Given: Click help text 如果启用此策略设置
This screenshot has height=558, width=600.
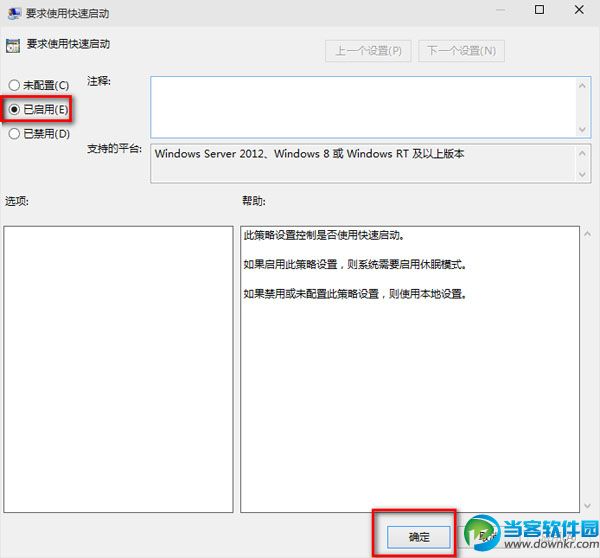Looking at the screenshot, I should (290, 264).
